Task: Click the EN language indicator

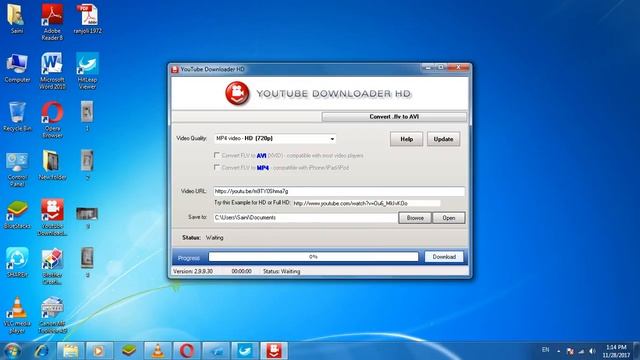Action: [546, 350]
